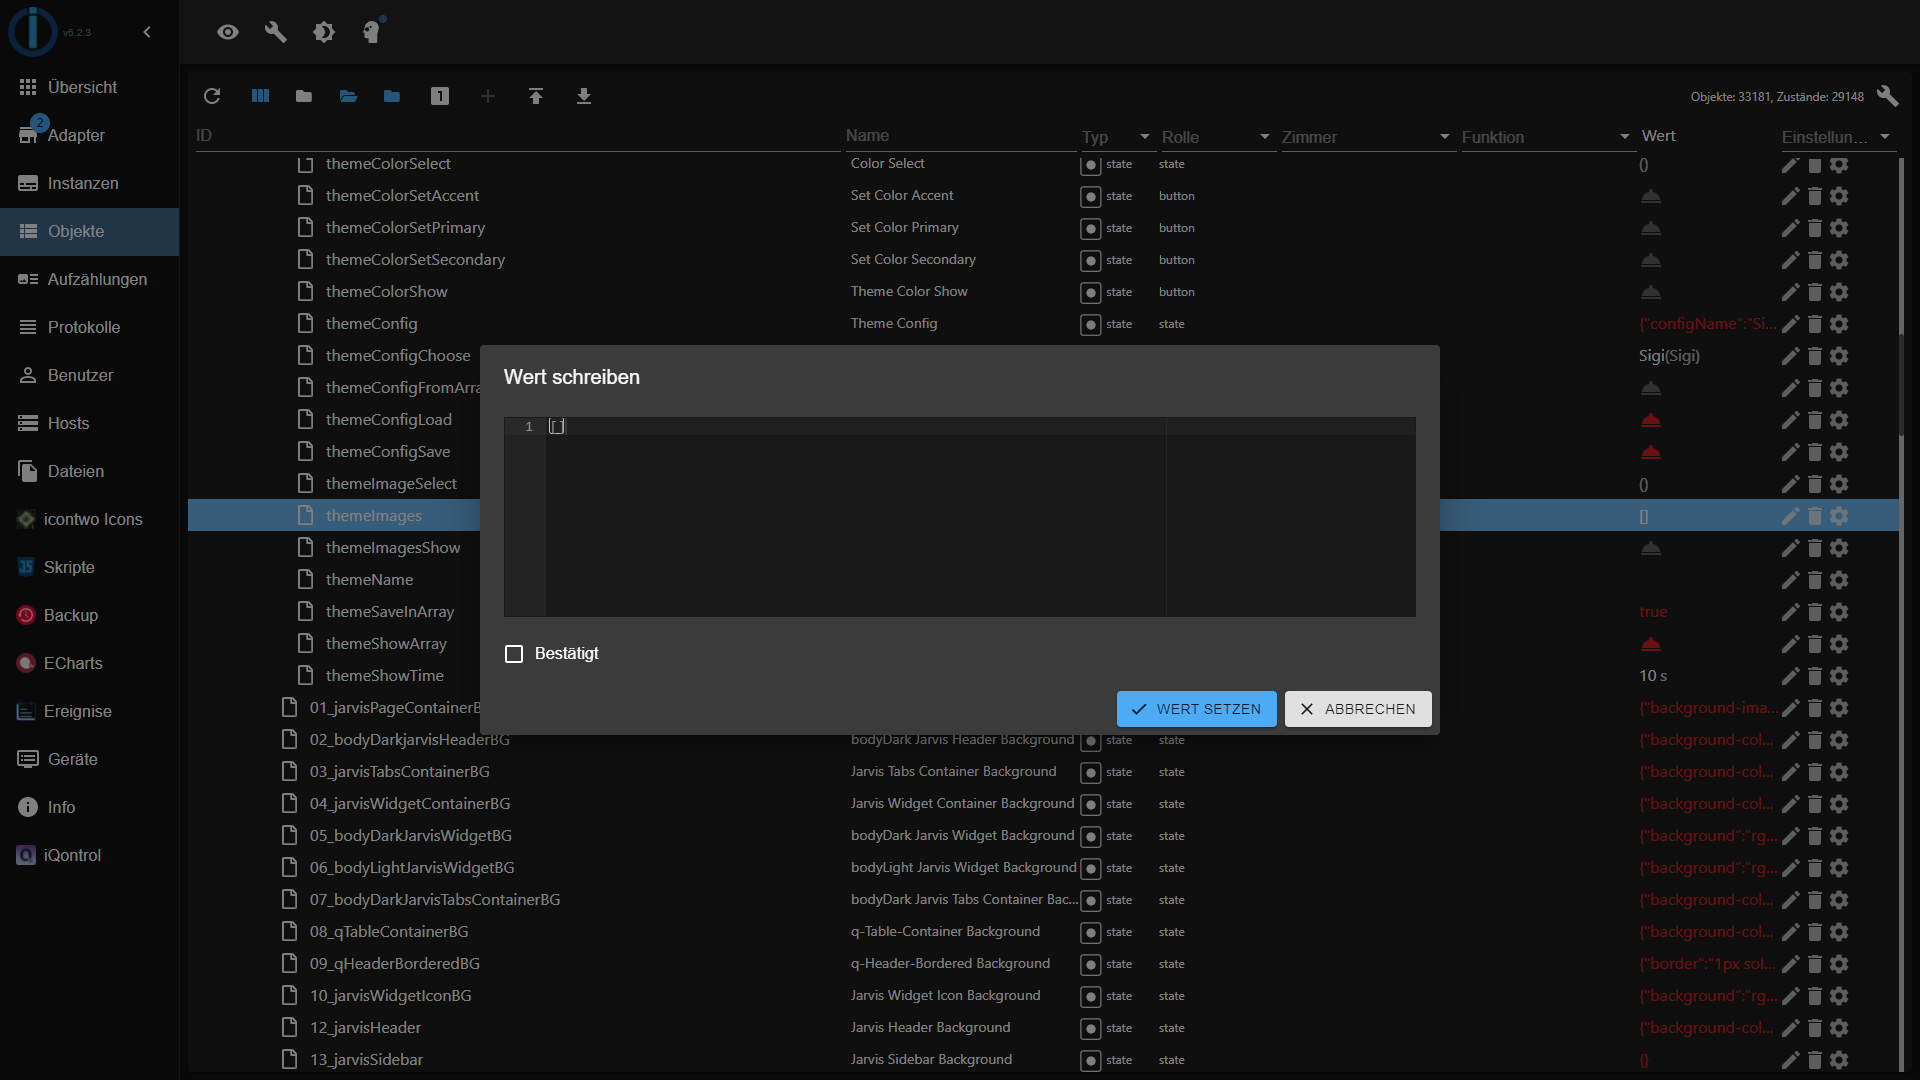Collapse all folders with closed folder icon
Image resolution: width=1920 pixels, height=1080 pixels.
pyautogui.click(x=304, y=96)
